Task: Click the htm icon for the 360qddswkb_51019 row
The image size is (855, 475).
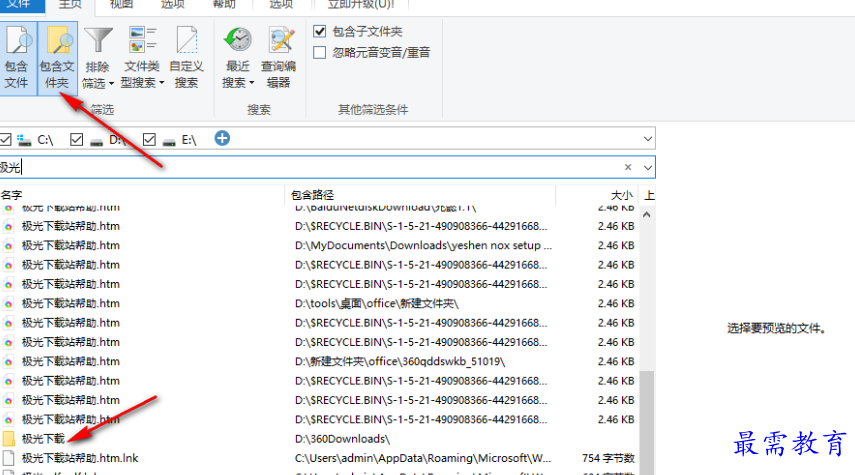Action: [x=8, y=362]
